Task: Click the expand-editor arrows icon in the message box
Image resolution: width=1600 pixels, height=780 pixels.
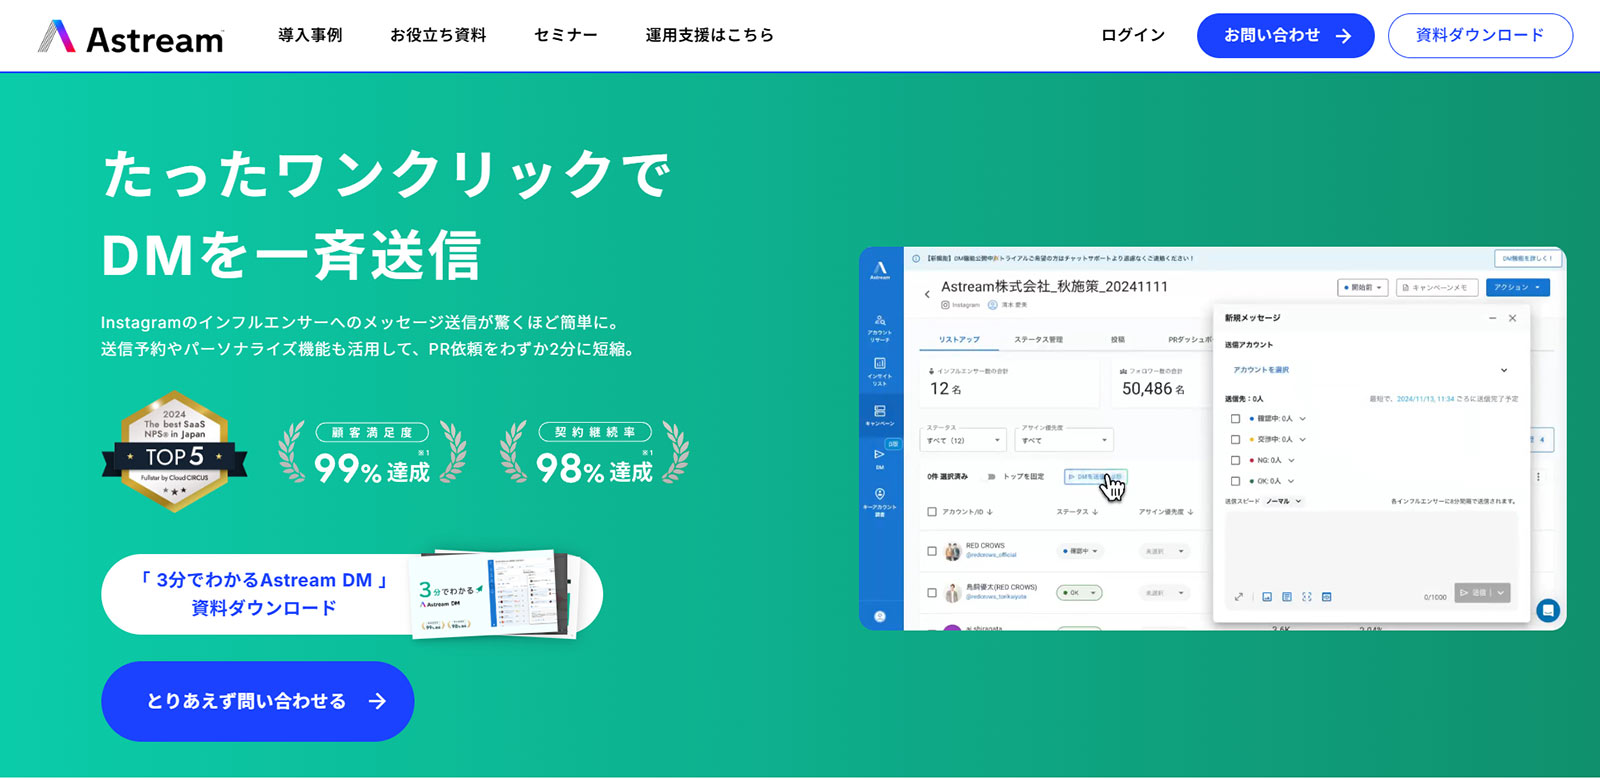Action: tap(1239, 597)
